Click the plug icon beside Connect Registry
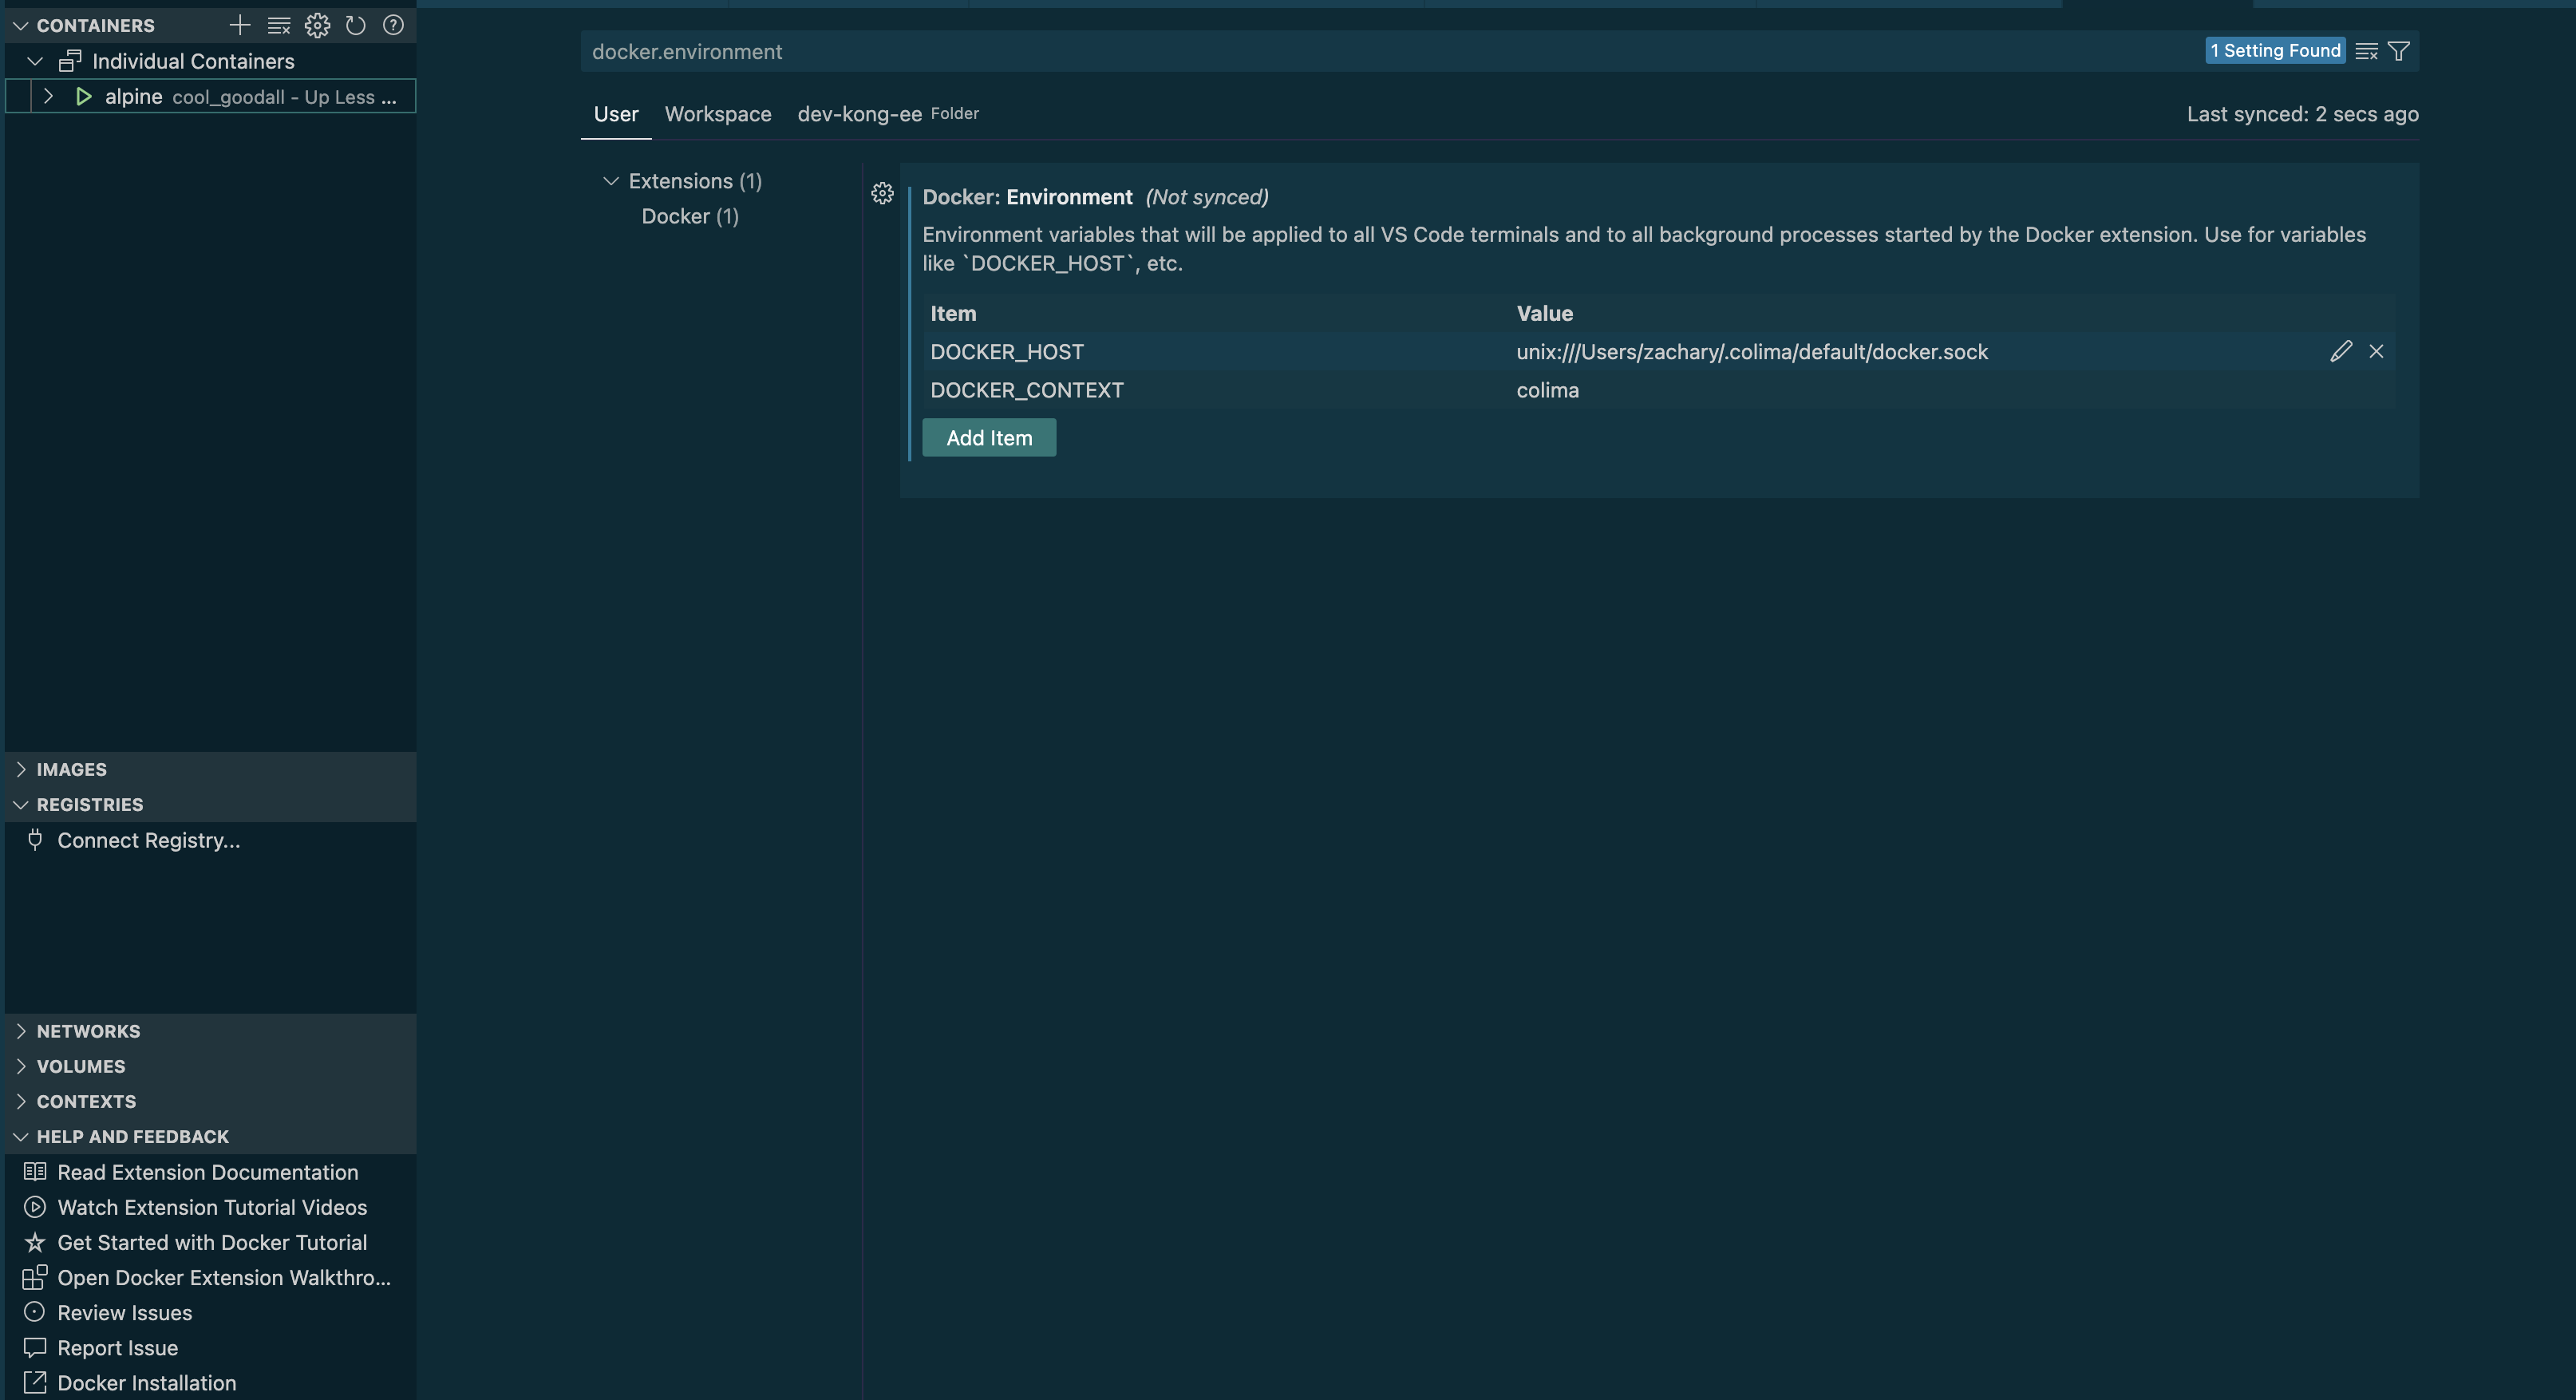This screenshot has width=2576, height=1400. tap(35, 840)
